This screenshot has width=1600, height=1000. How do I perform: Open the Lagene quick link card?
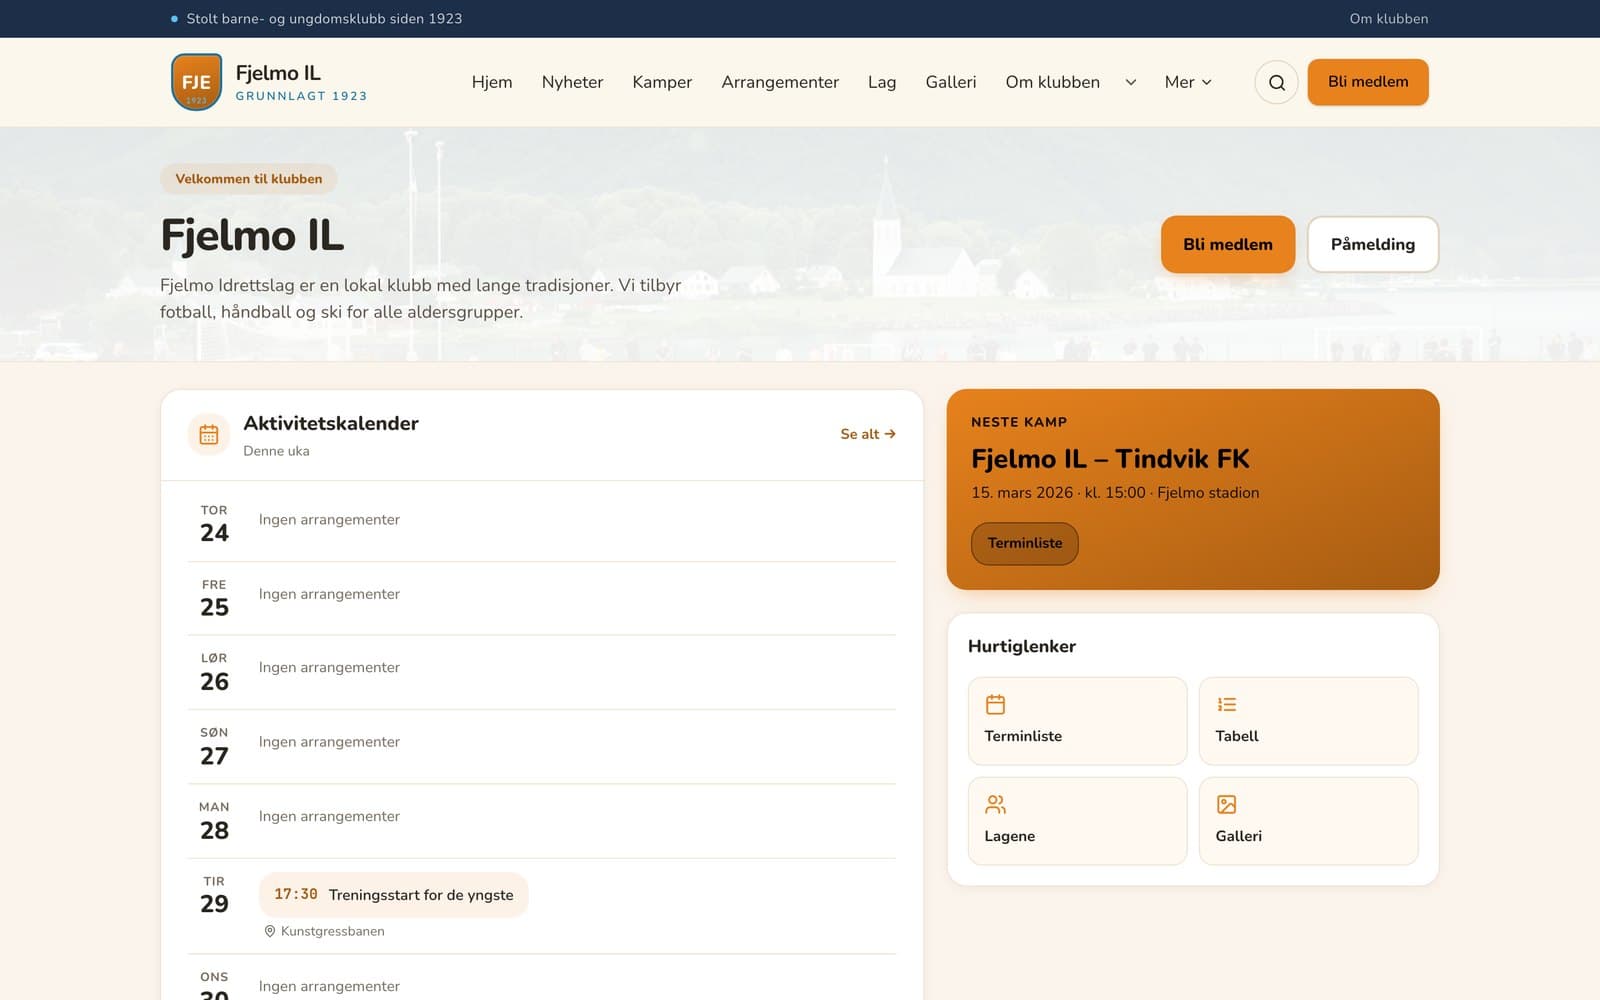tap(1077, 821)
